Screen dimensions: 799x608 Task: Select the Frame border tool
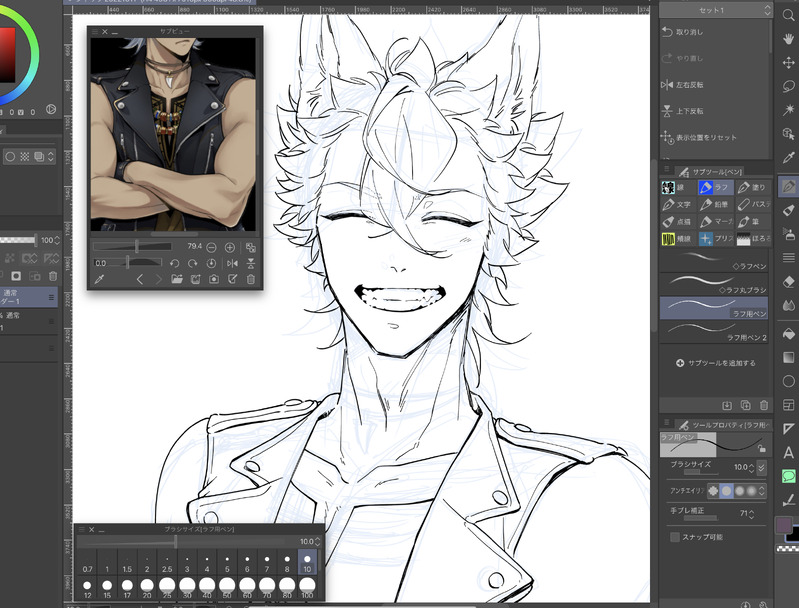[788, 405]
